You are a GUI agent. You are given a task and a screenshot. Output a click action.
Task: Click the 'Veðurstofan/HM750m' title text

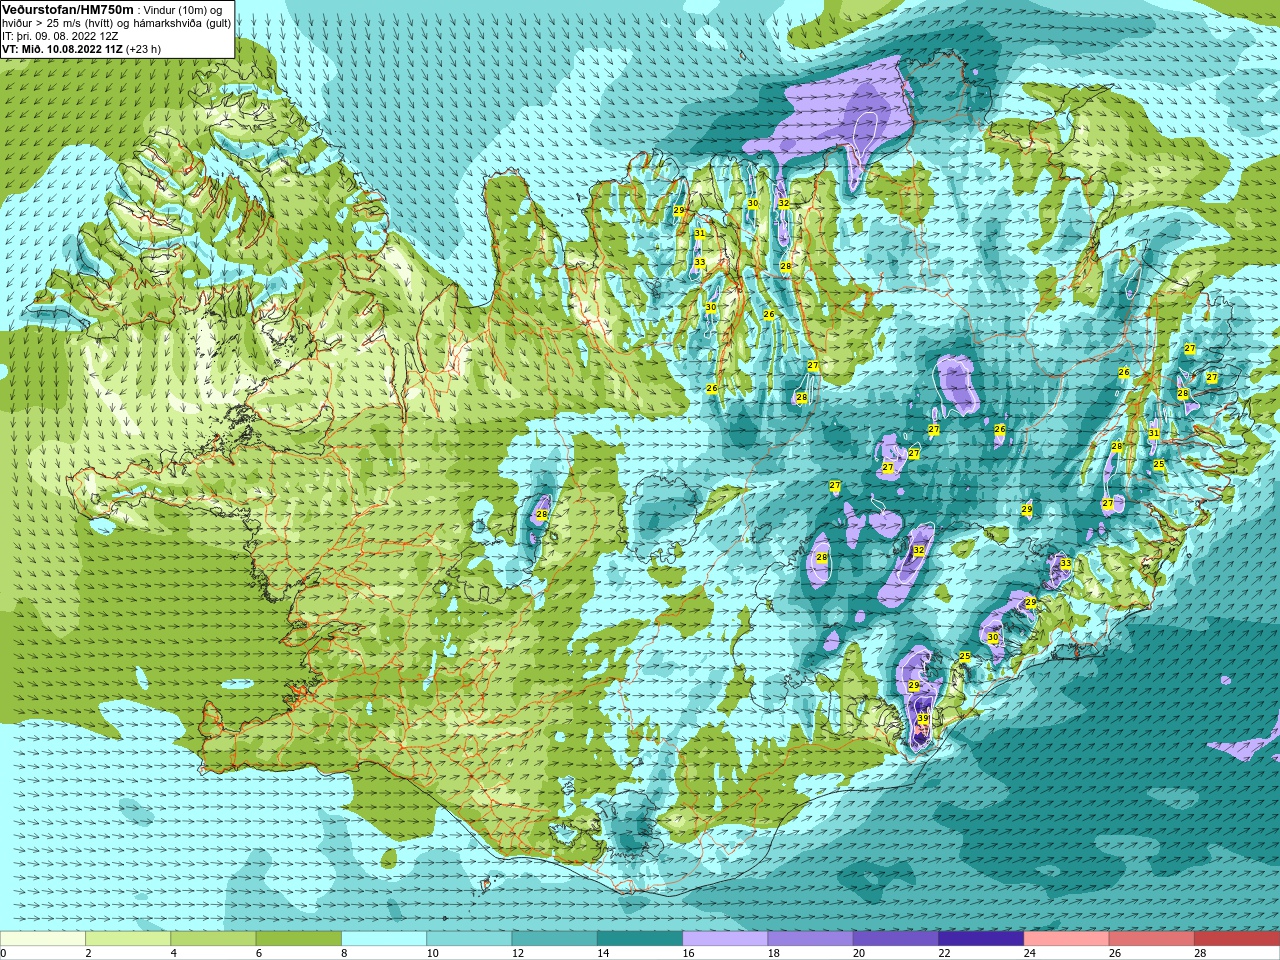[x=67, y=9]
